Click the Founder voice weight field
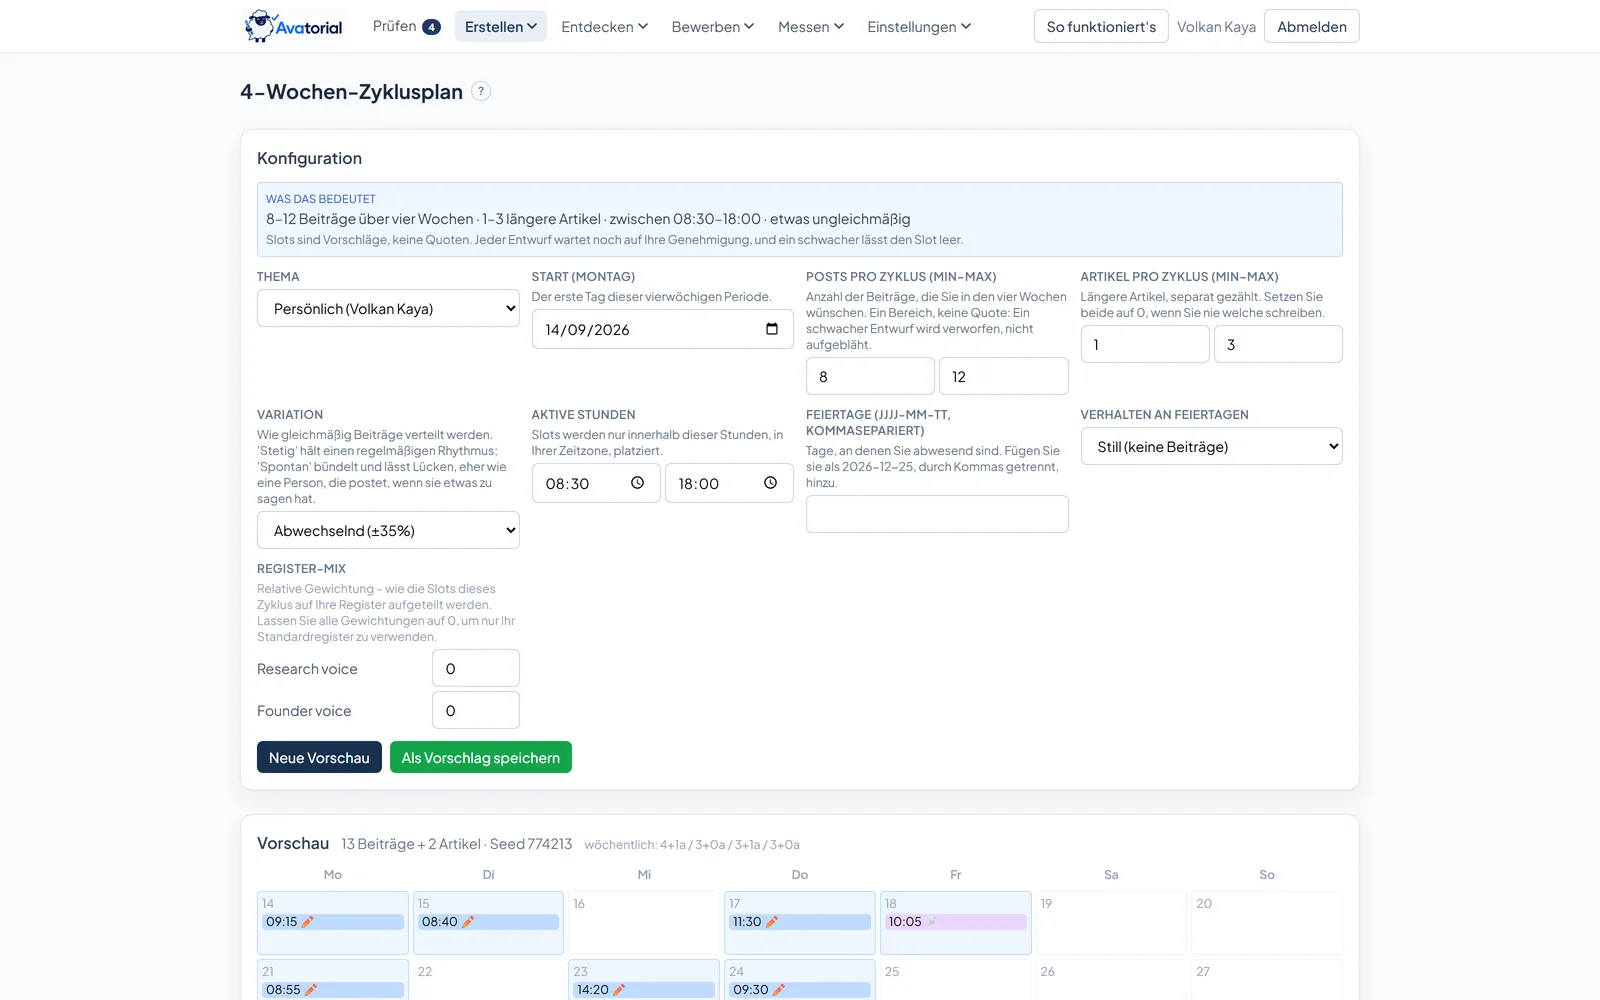Image resolution: width=1600 pixels, height=1000 pixels. (x=476, y=710)
